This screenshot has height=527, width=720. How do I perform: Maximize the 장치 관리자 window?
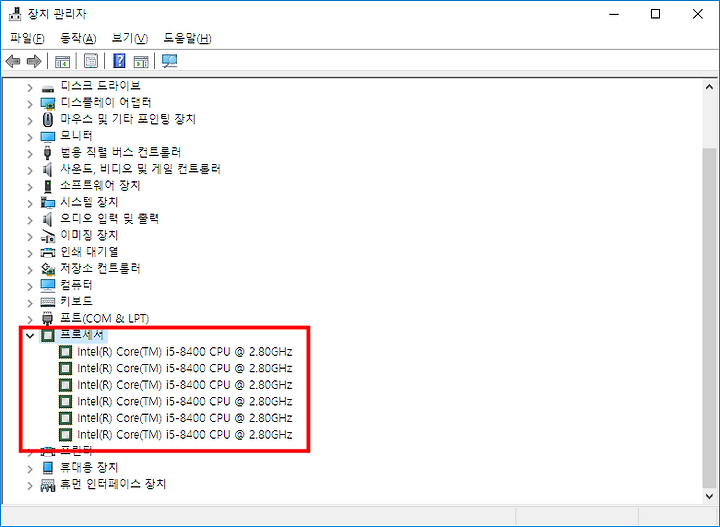coord(656,14)
